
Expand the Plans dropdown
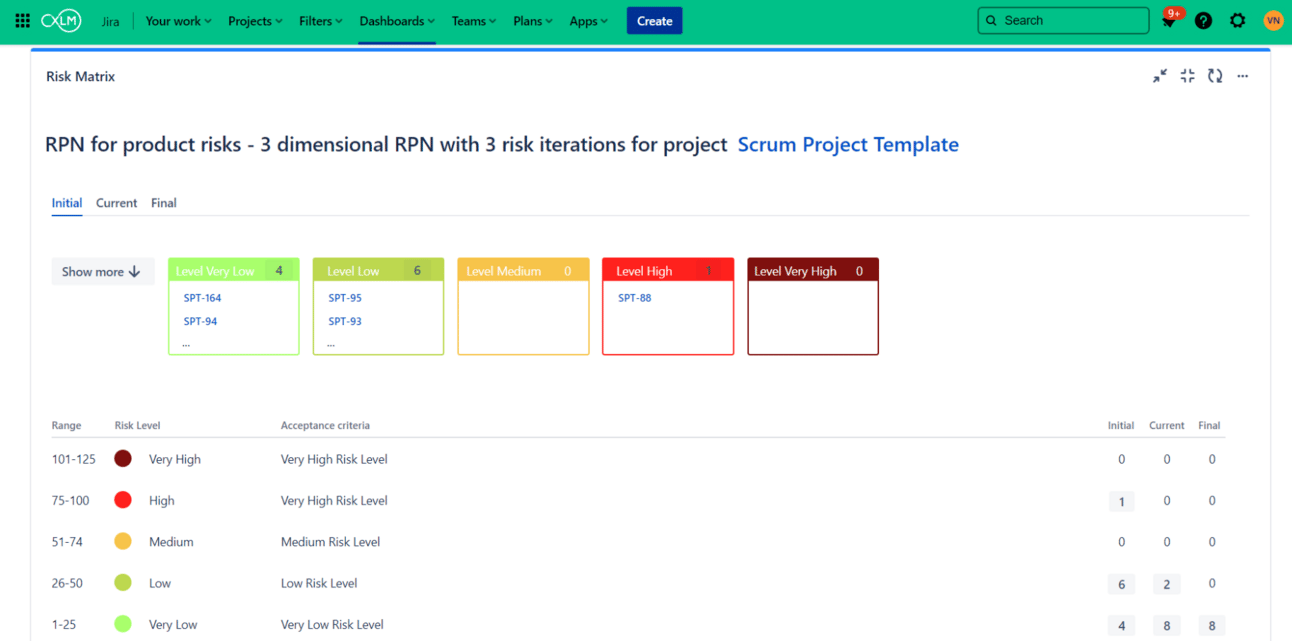click(x=533, y=21)
